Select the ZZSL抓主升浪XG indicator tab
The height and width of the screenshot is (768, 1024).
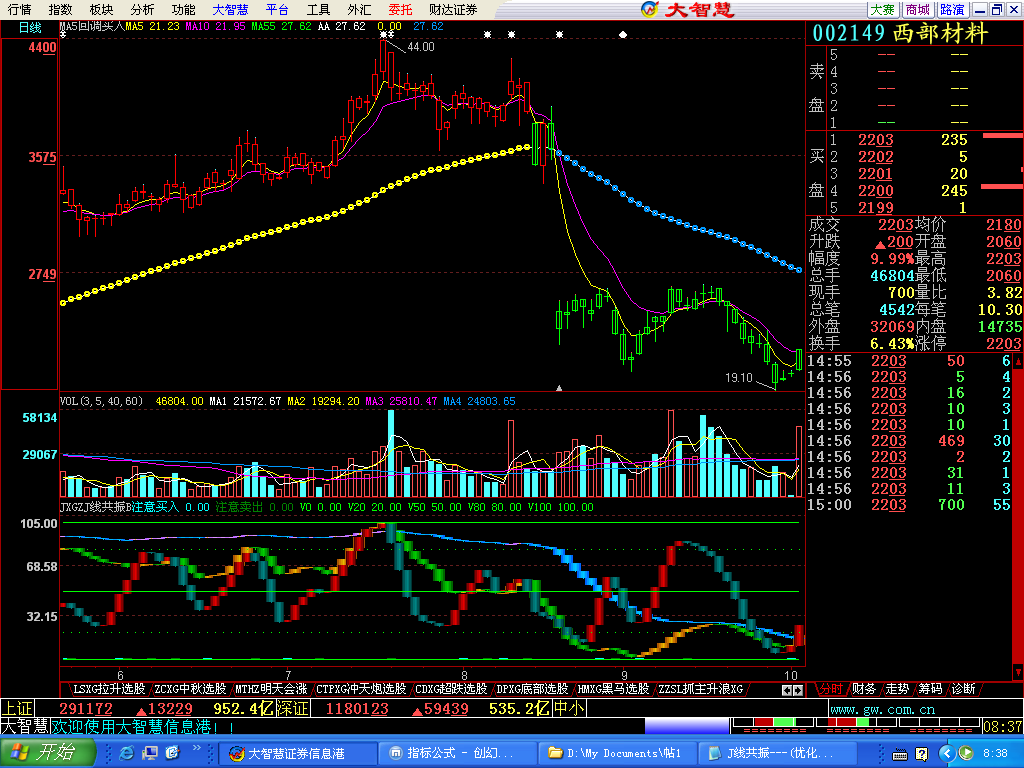click(700, 689)
